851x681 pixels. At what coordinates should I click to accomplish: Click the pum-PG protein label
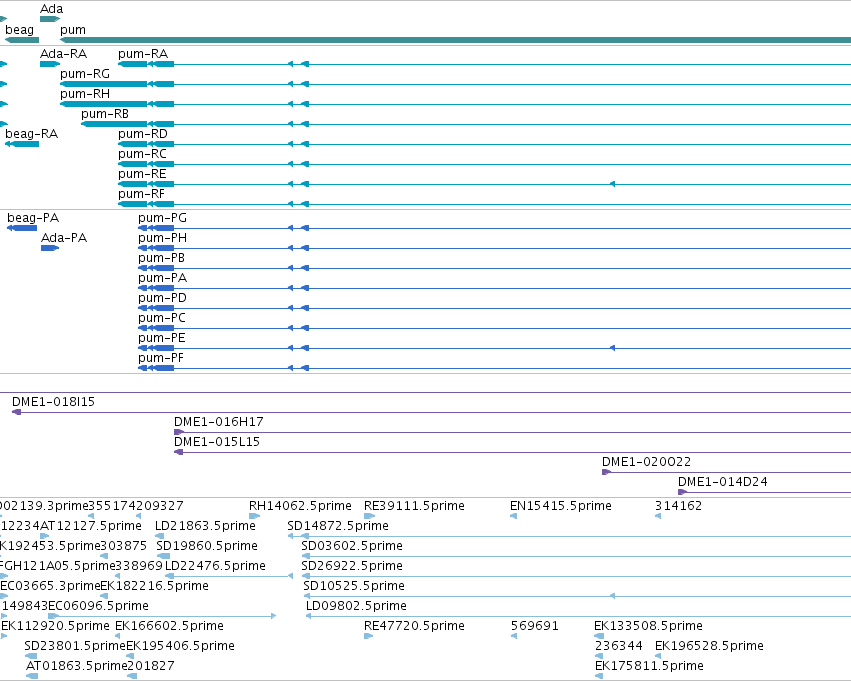point(163,218)
